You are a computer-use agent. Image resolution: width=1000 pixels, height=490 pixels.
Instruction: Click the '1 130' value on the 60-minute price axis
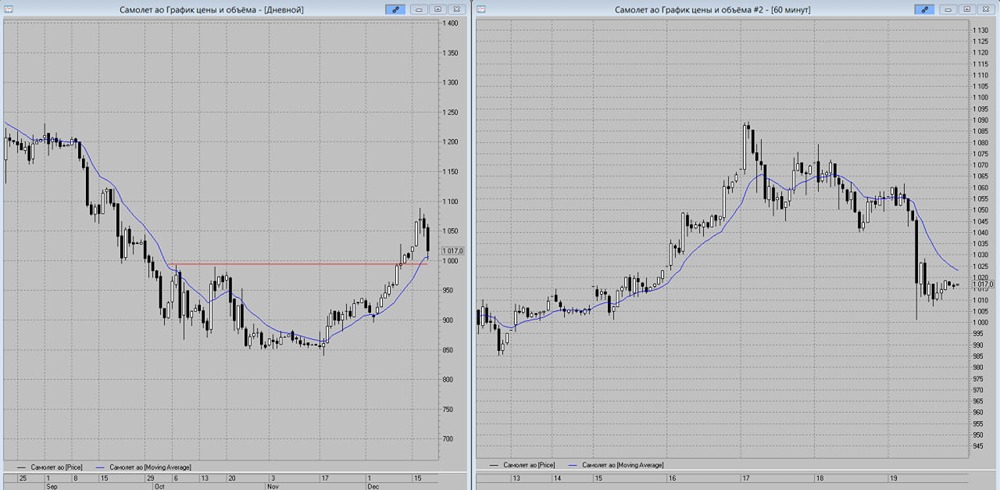click(979, 31)
